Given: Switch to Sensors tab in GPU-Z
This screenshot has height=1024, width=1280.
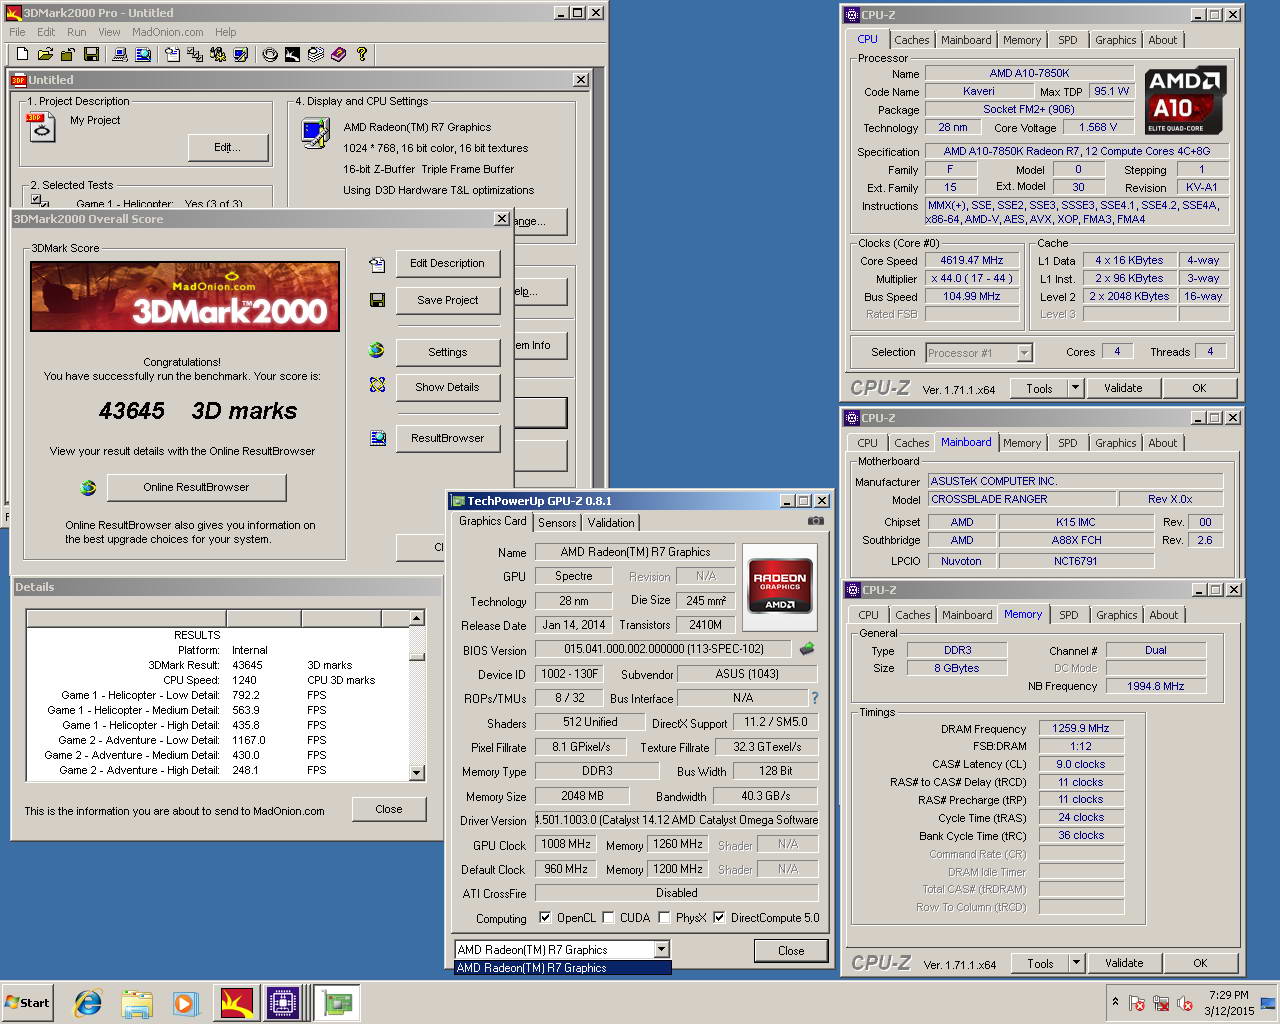Looking at the screenshot, I should tap(557, 523).
